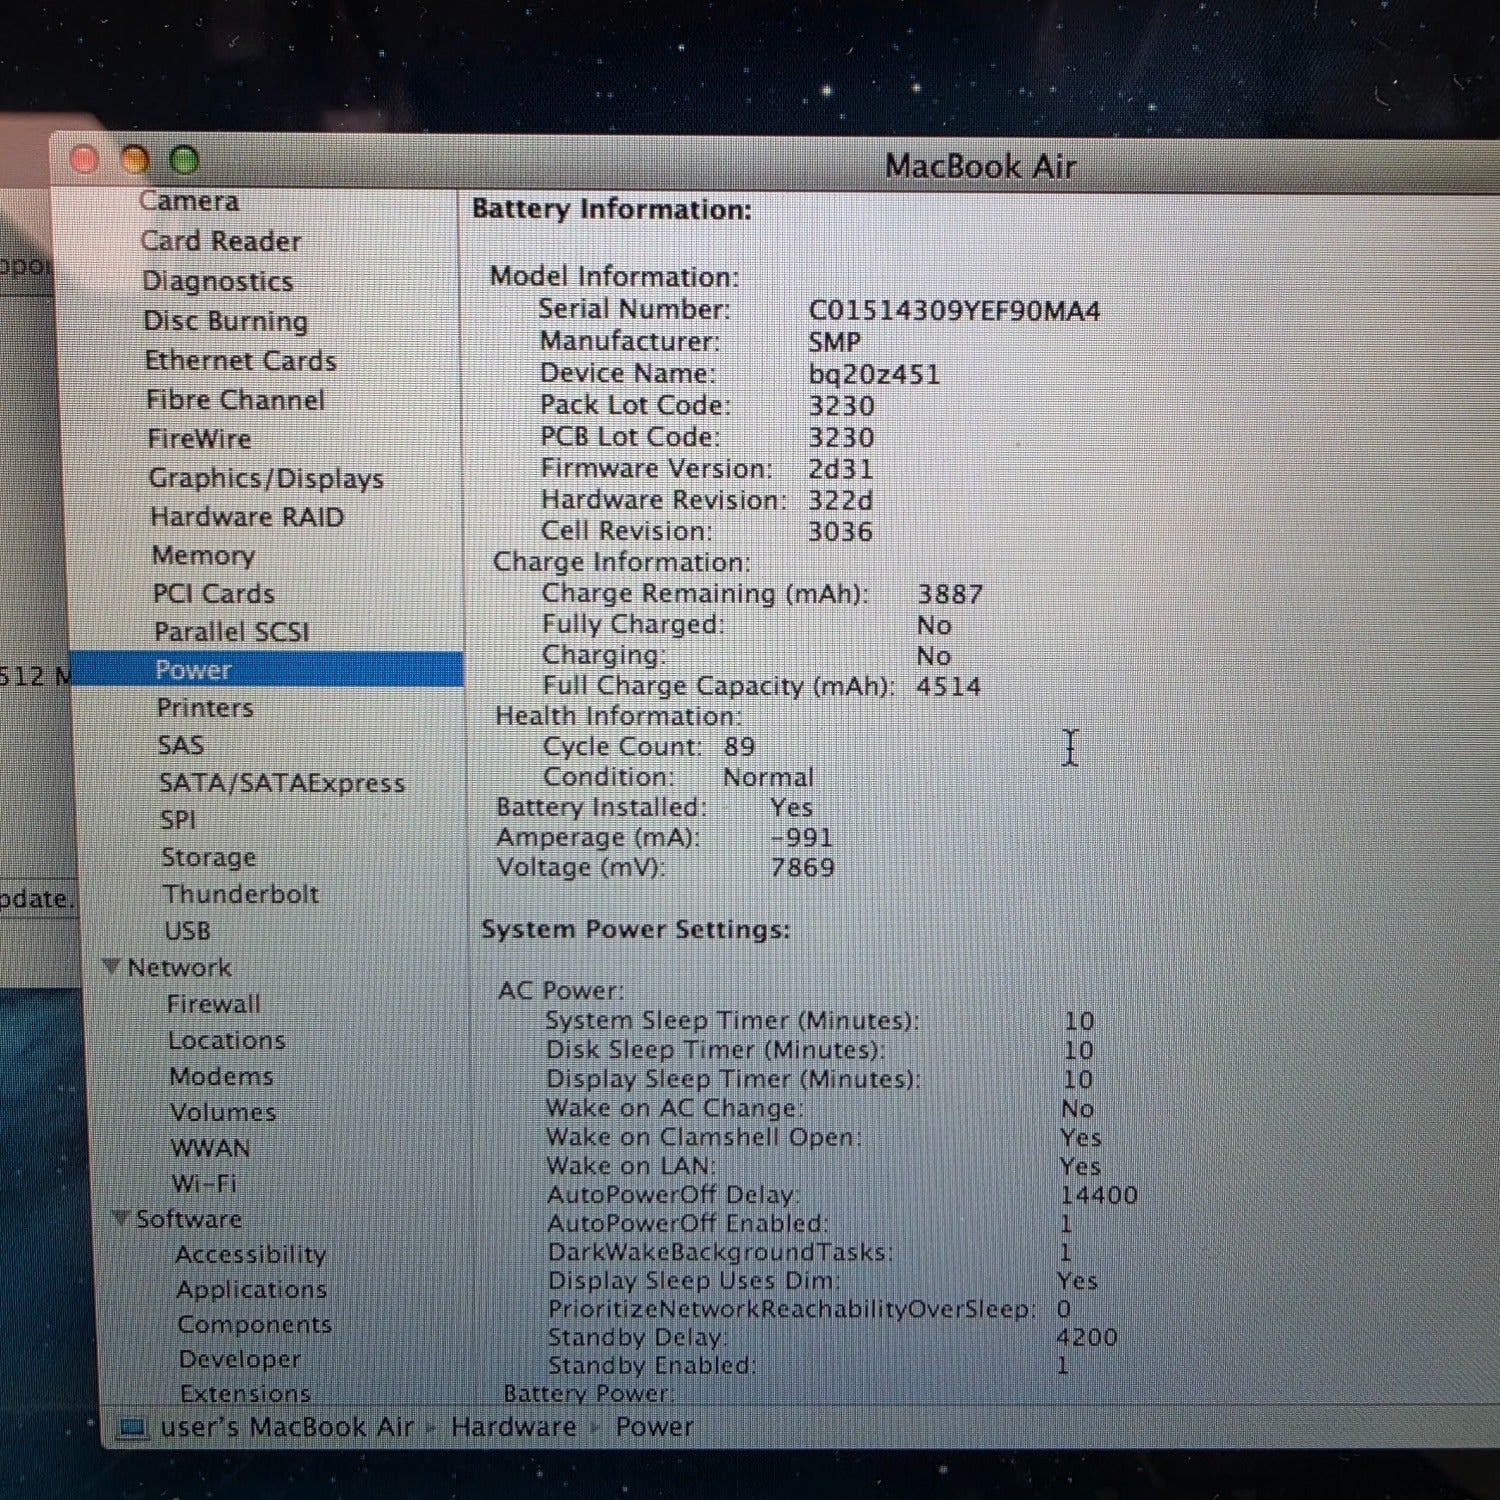Open the Storage section

tap(210, 857)
